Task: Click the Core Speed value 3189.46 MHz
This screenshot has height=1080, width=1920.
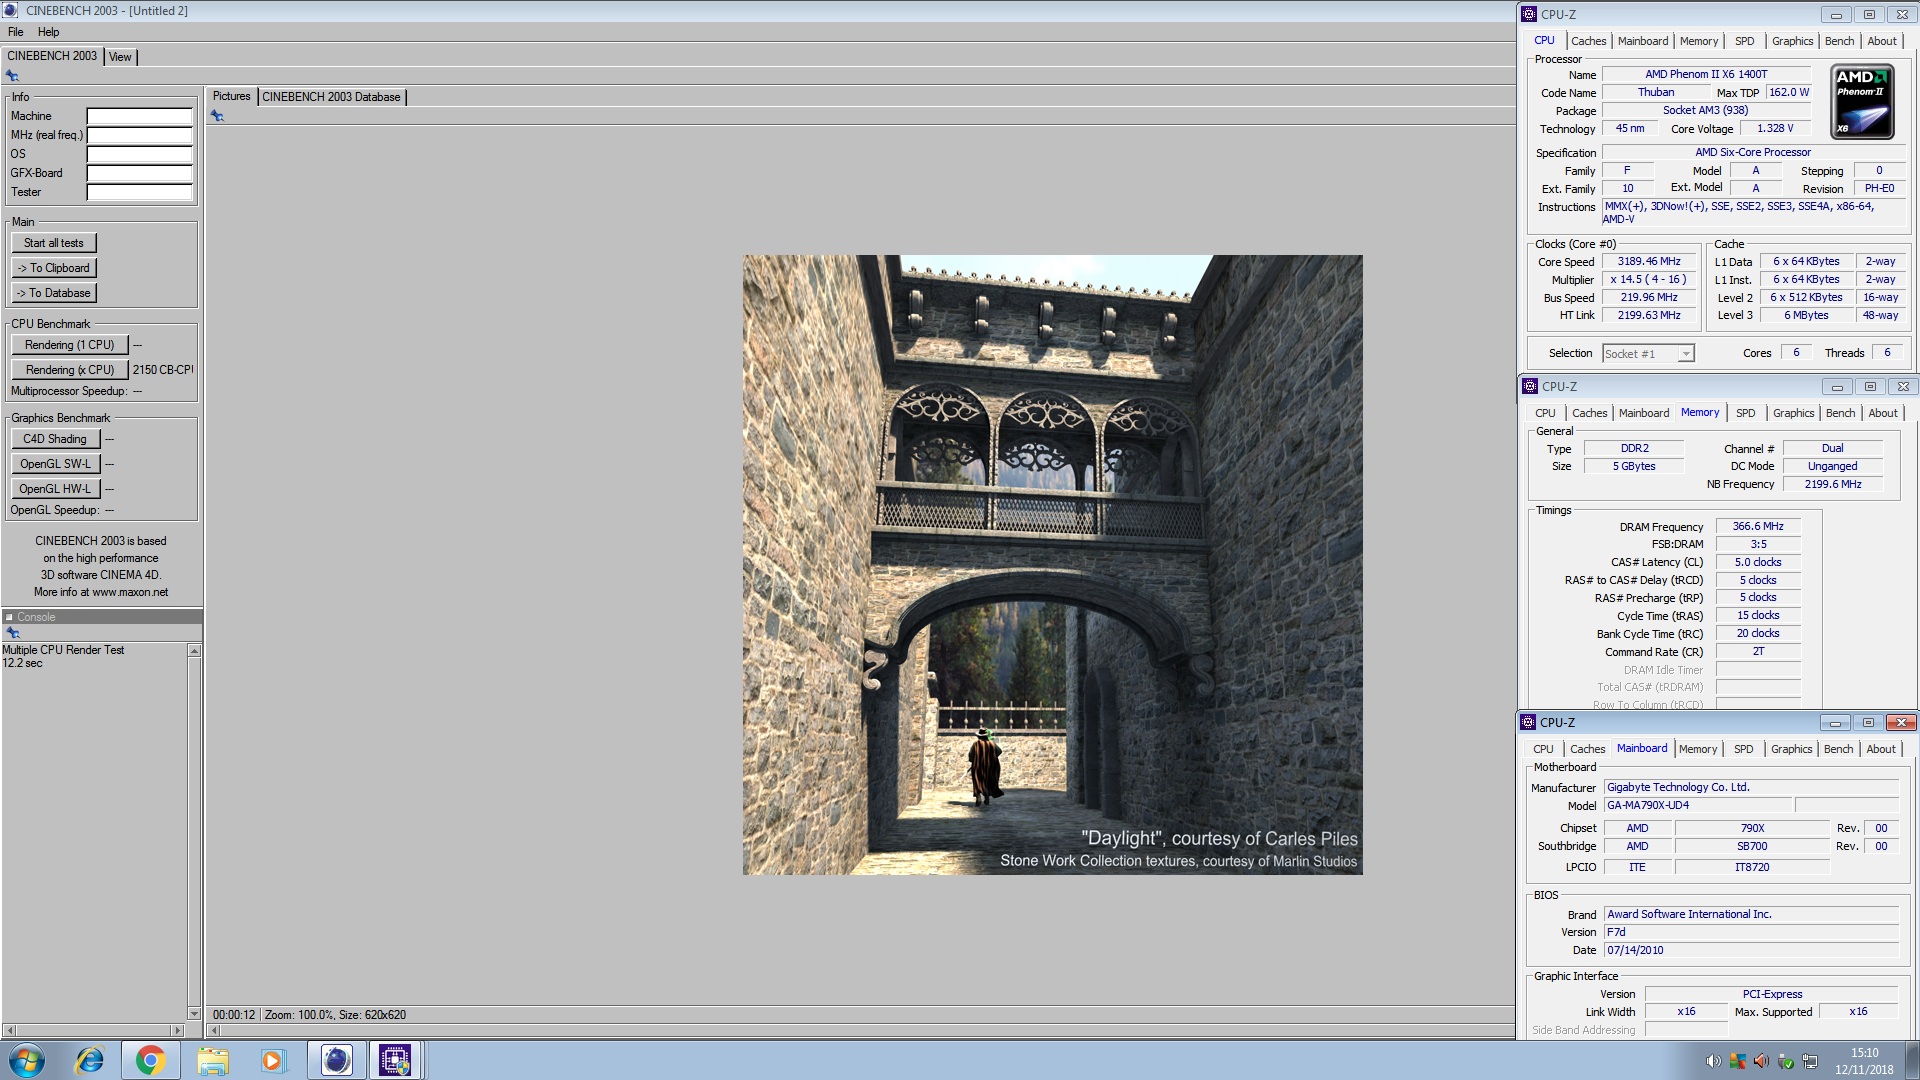Action: (1649, 261)
